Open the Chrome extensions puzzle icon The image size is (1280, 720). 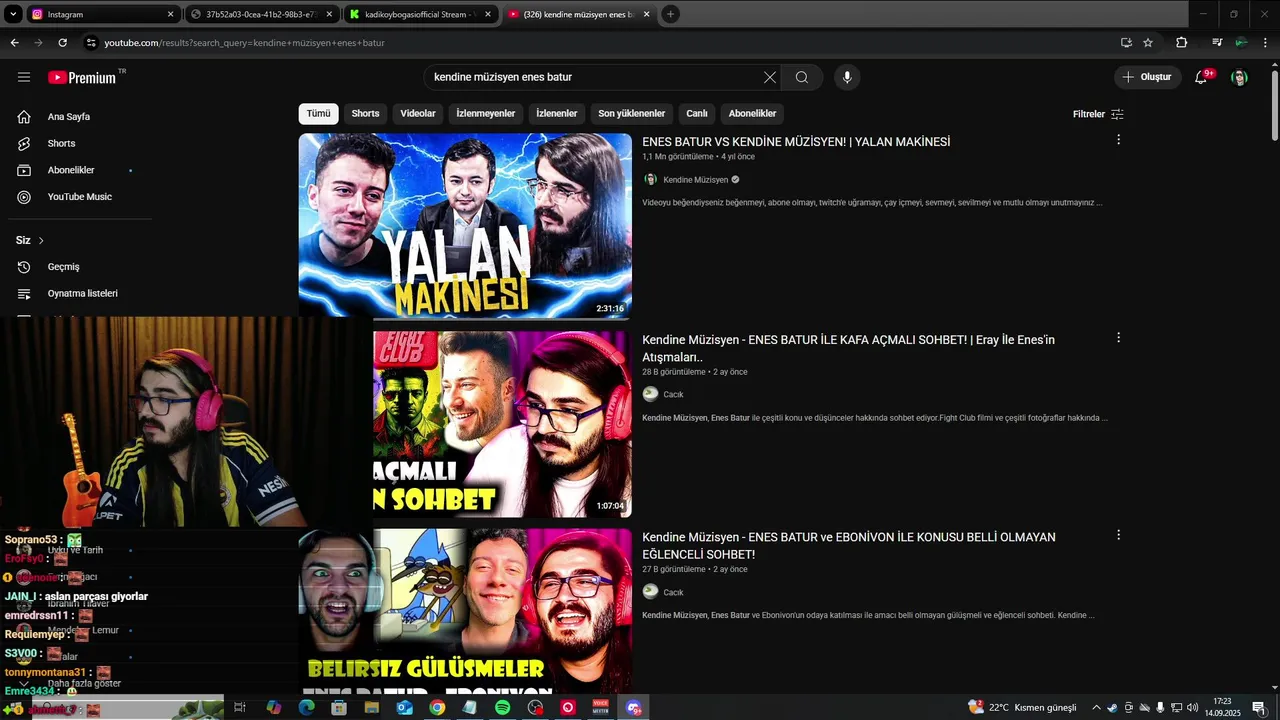click(1182, 42)
